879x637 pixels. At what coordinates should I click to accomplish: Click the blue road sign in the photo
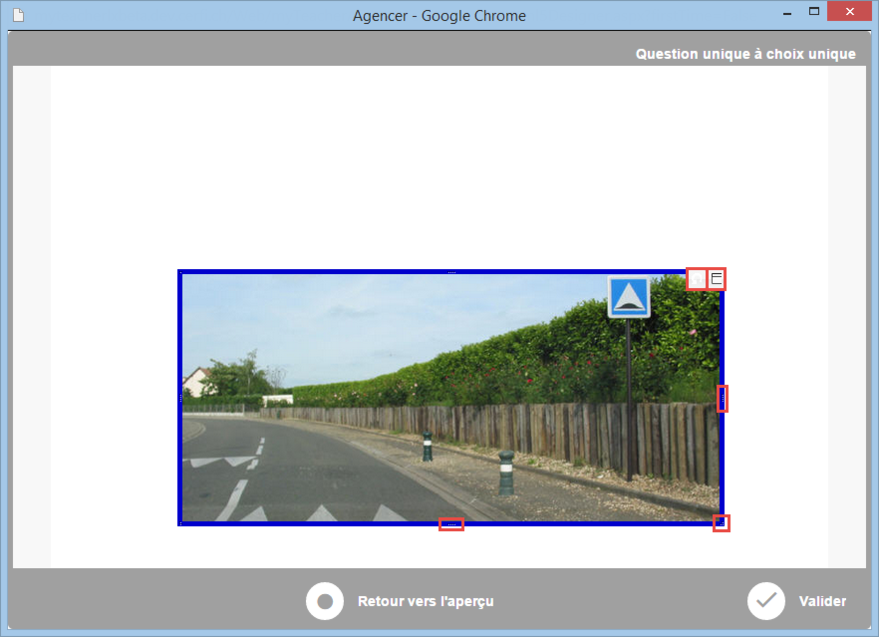tap(629, 297)
